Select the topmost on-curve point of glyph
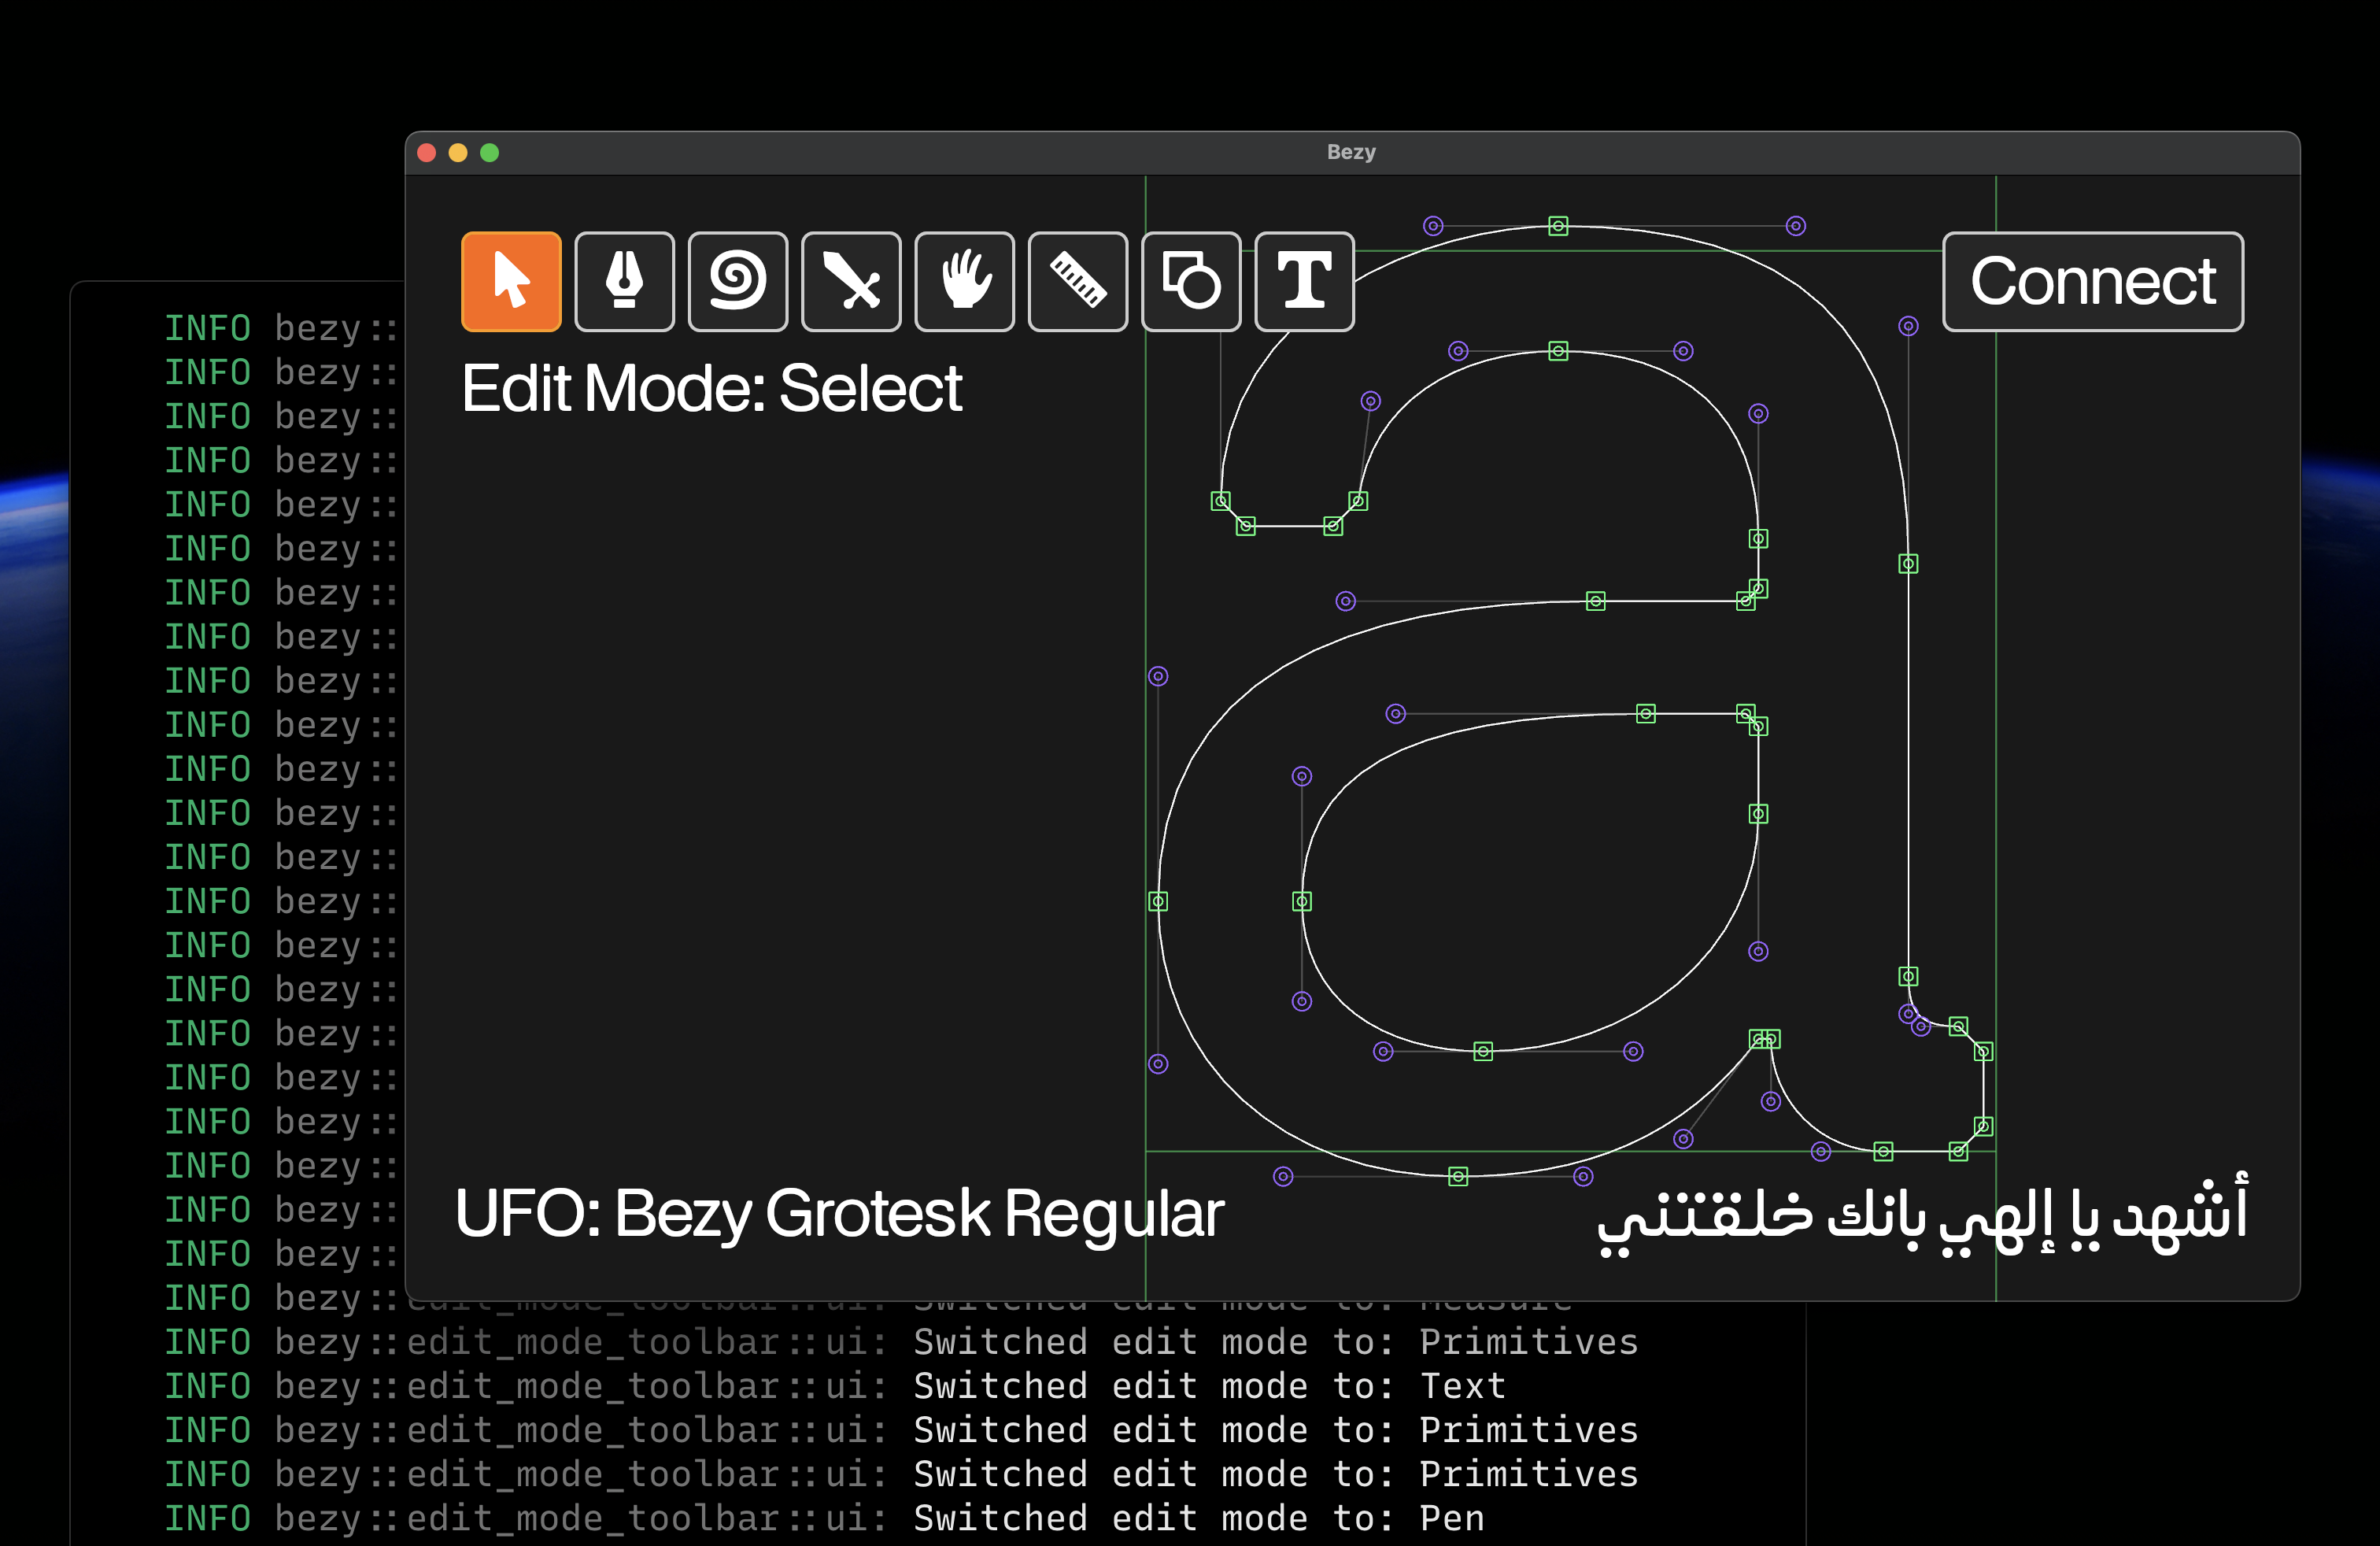 pyautogui.click(x=1558, y=226)
